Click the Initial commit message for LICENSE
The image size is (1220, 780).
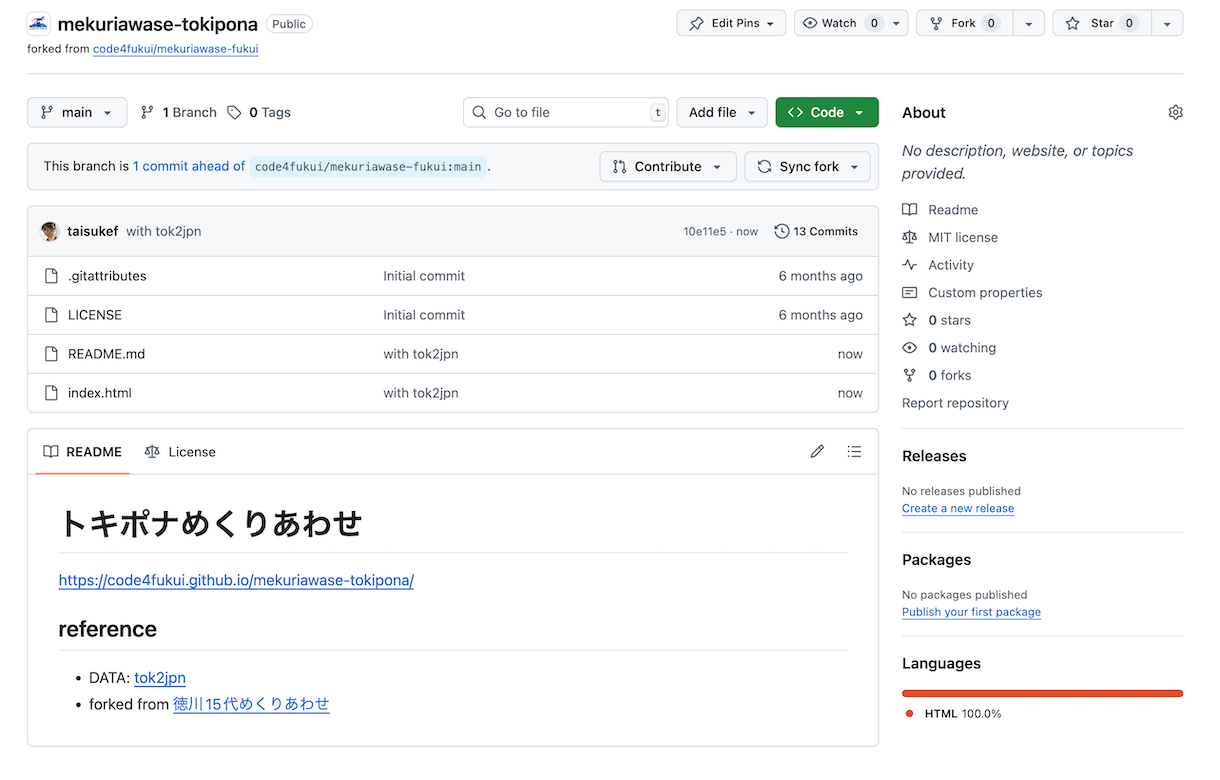click(424, 315)
